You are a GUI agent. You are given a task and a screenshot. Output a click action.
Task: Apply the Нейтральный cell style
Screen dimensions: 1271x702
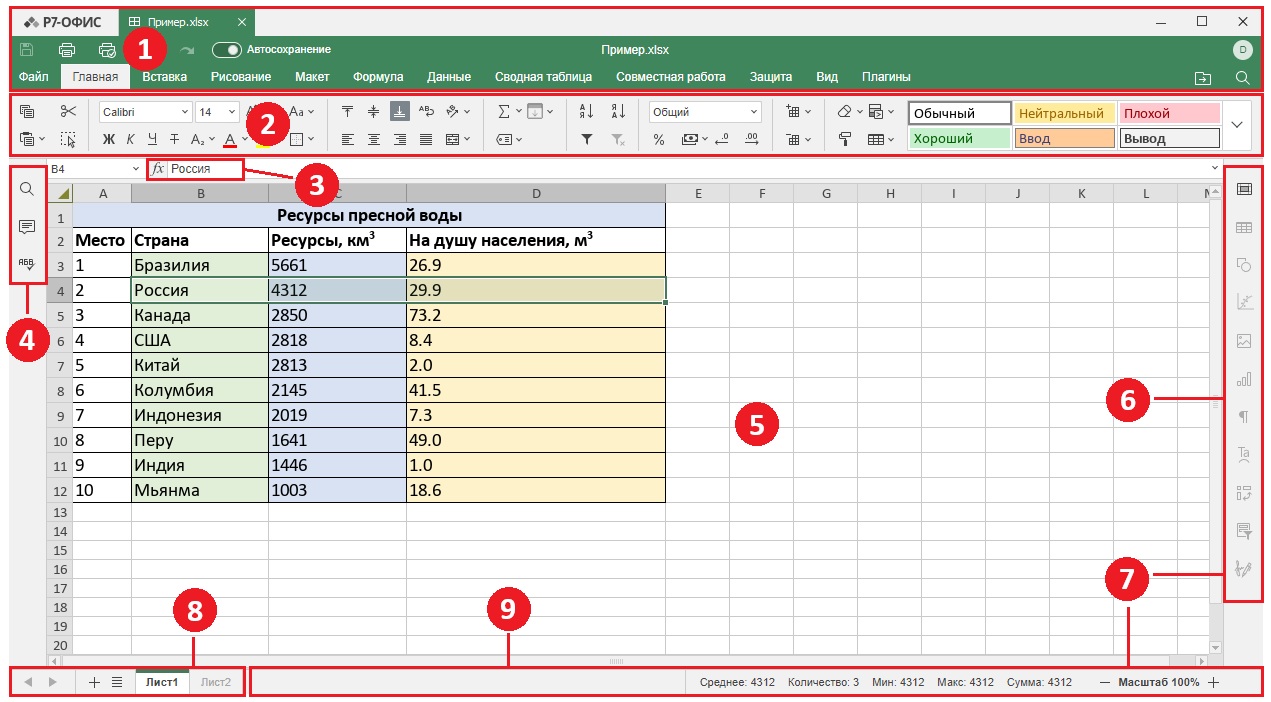coord(1064,113)
